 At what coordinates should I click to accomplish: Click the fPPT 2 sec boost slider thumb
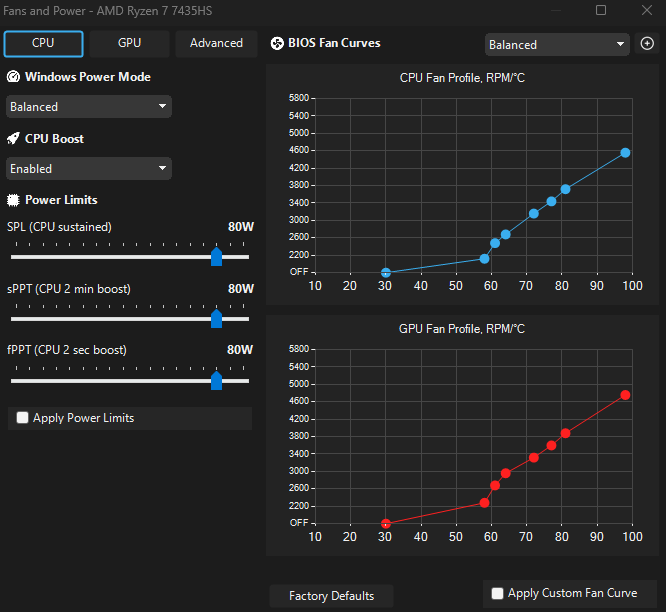[217, 381]
